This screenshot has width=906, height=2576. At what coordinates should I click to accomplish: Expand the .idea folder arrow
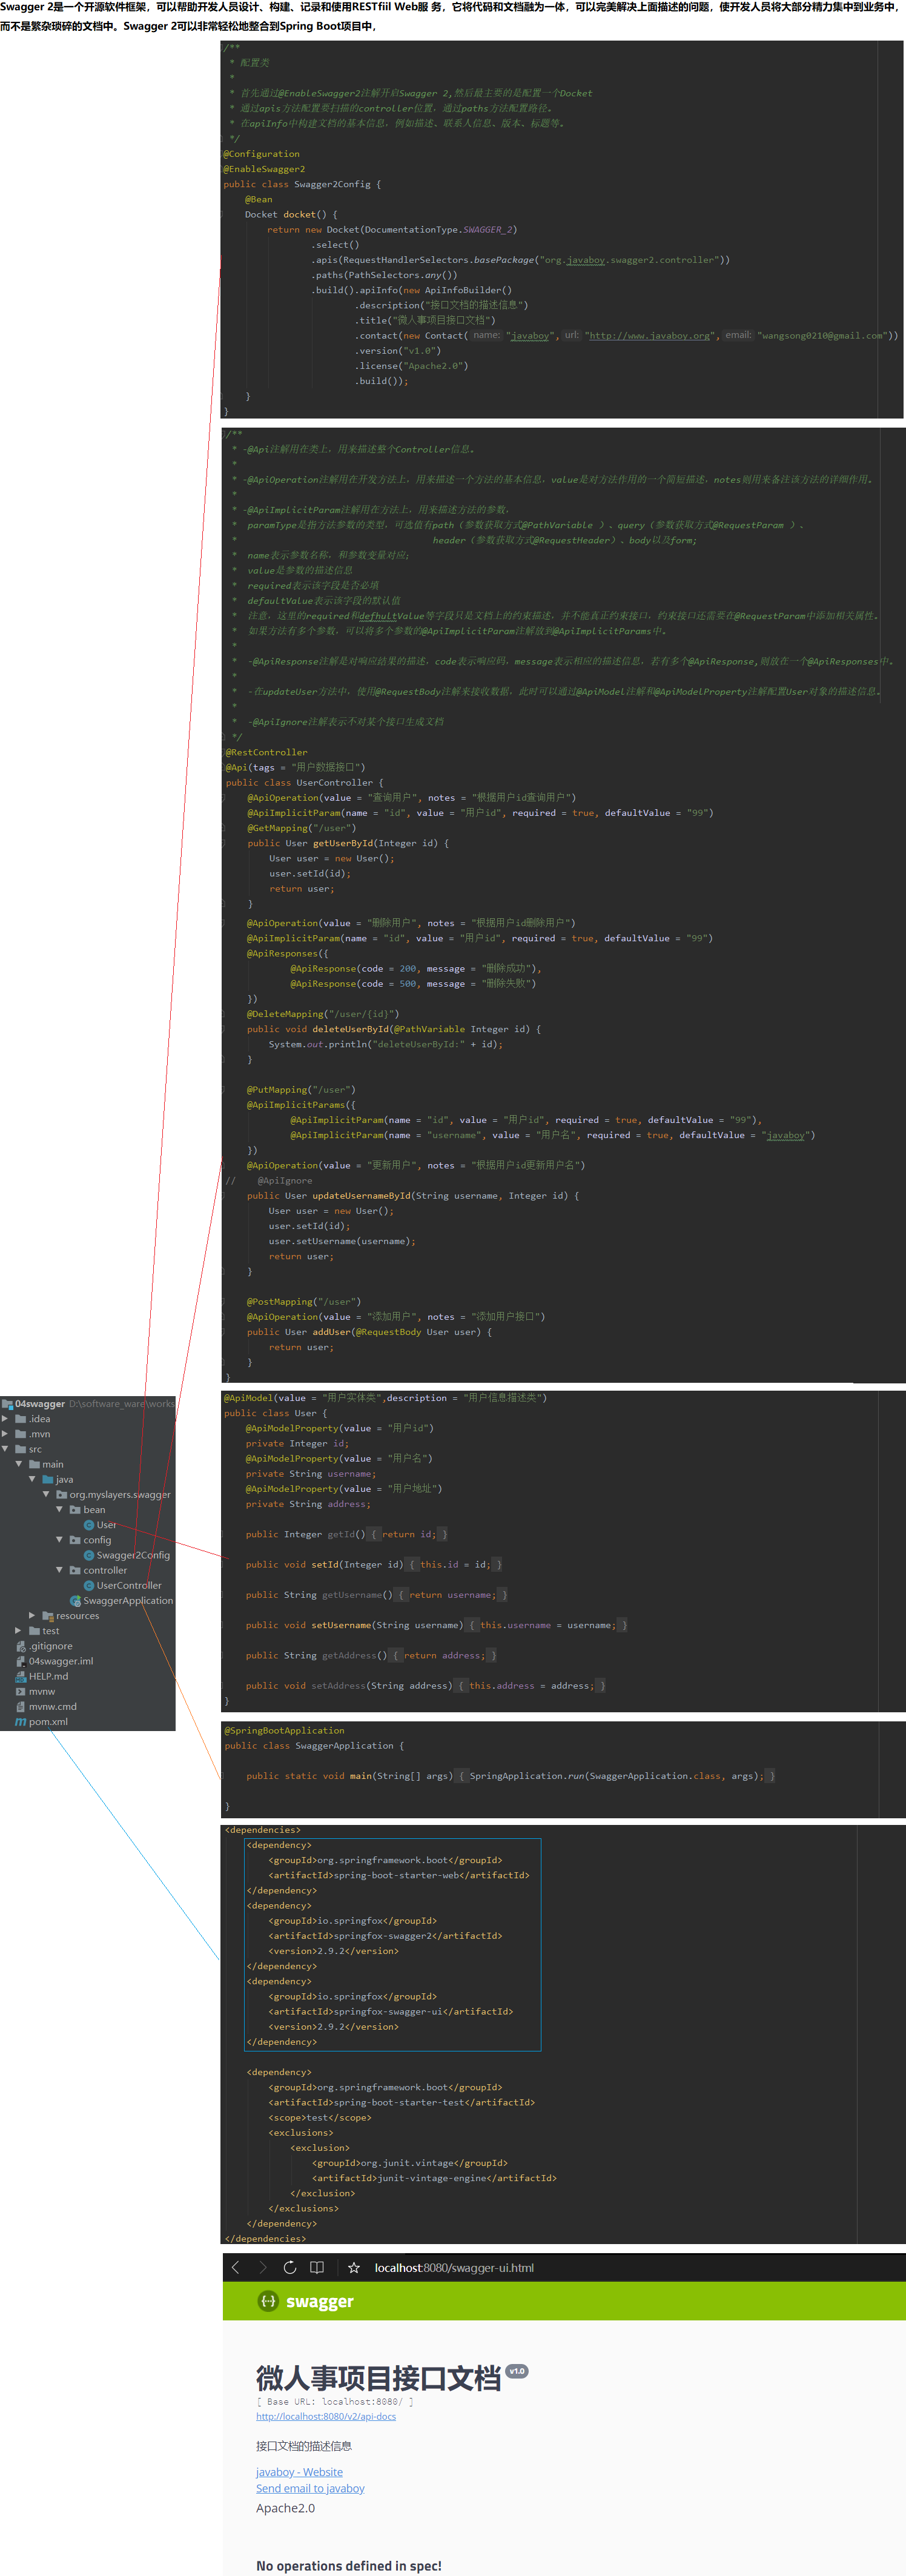coord(6,1419)
